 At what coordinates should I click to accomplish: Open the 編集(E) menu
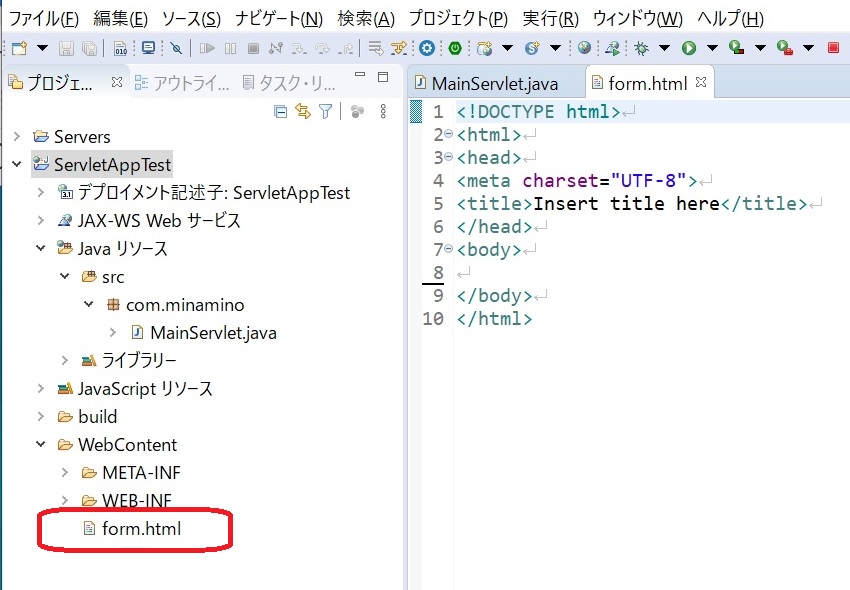tap(120, 19)
